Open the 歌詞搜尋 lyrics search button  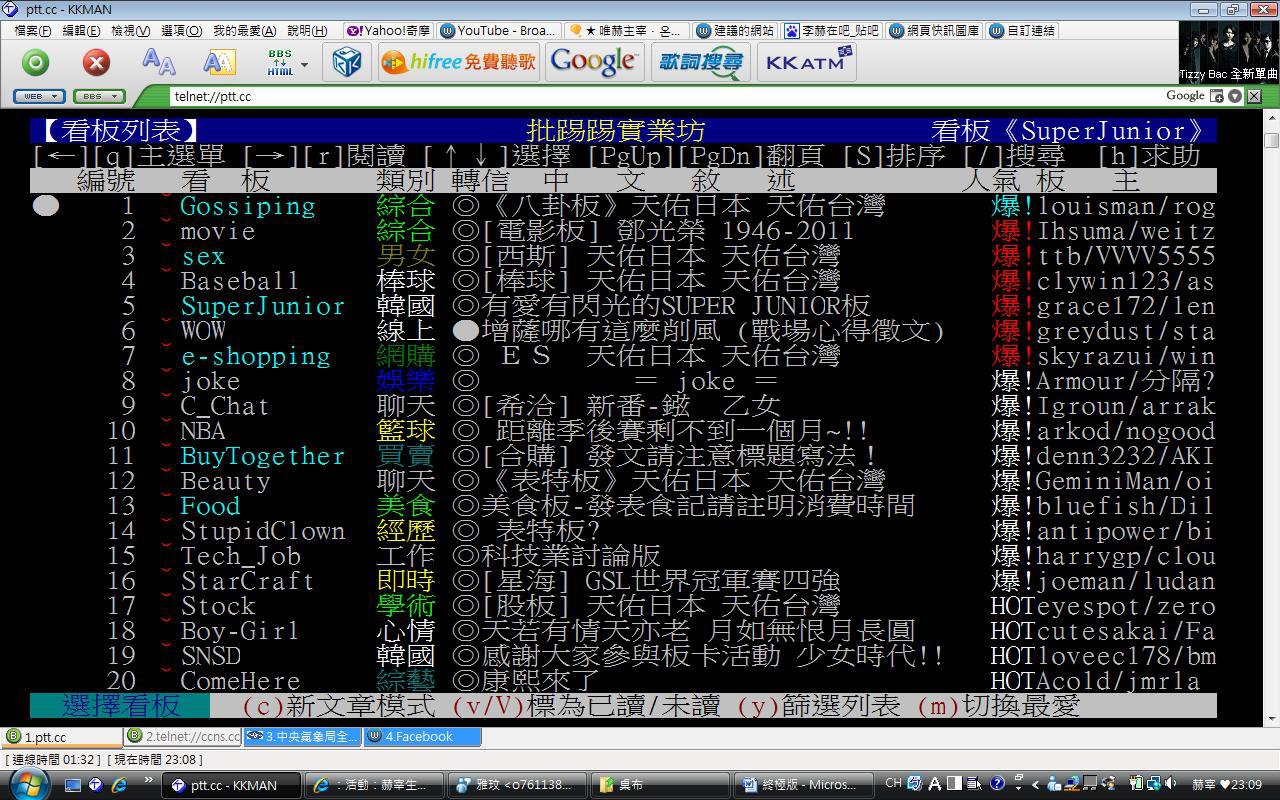pyautogui.click(x=700, y=62)
